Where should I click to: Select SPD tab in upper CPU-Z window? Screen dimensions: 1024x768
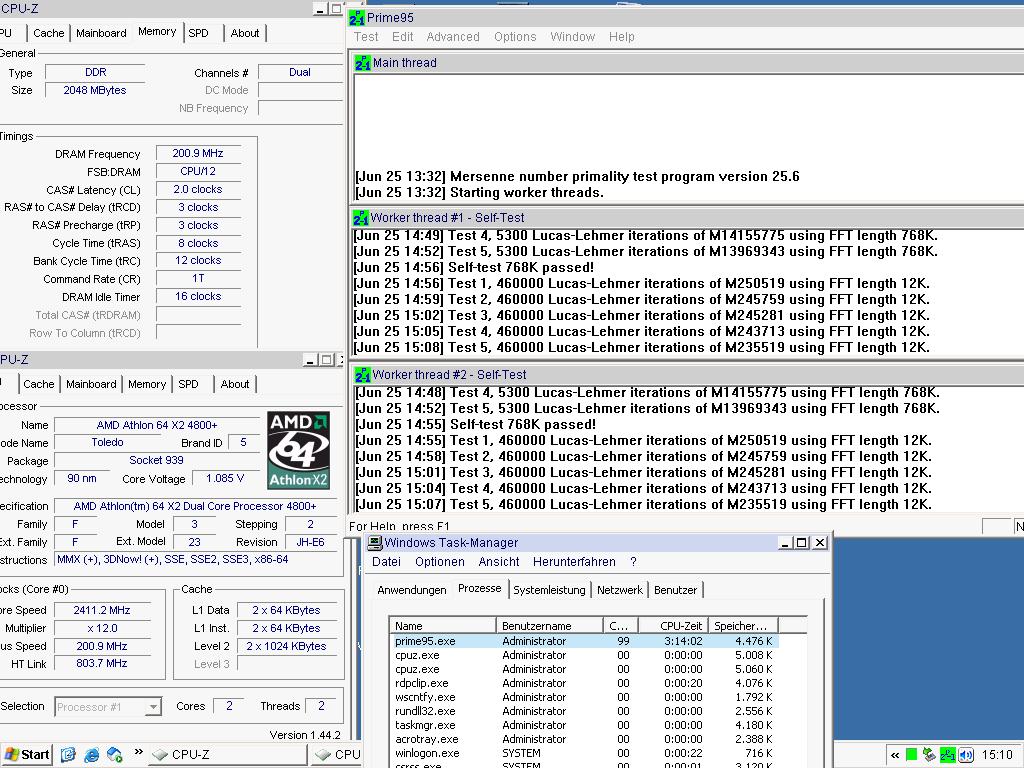199,33
